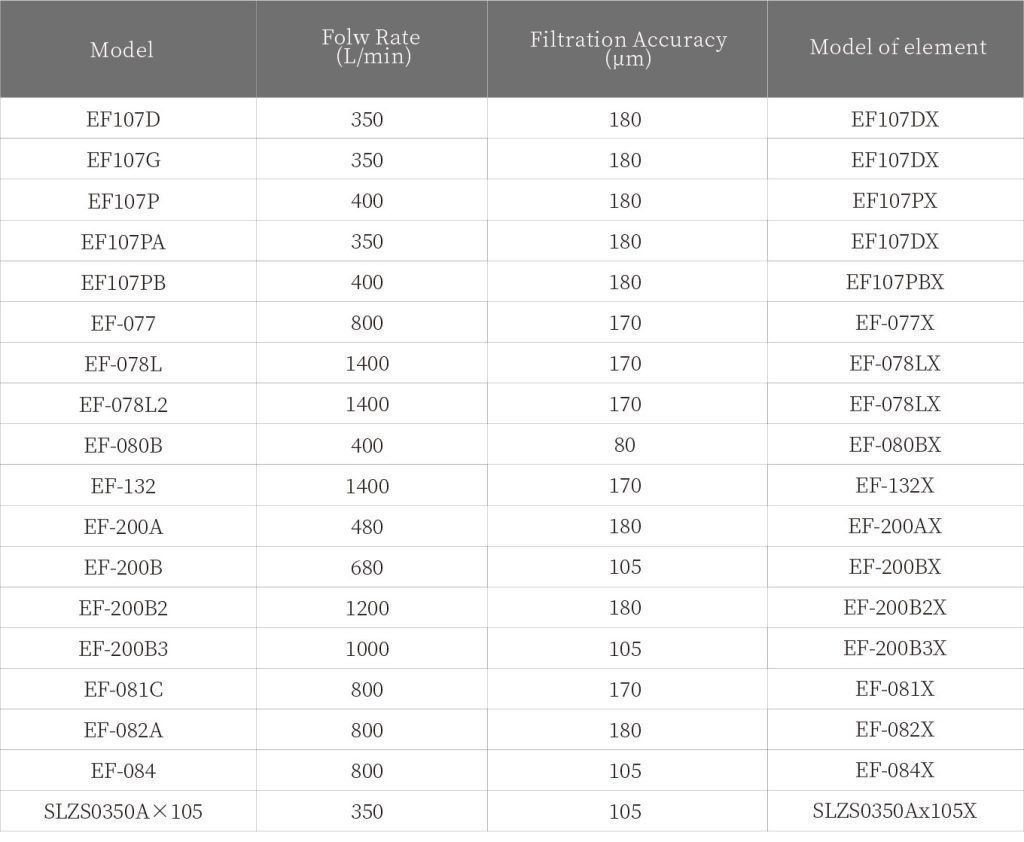
Task: Select the EF-081C model cell
Action: pyautogui.click(x=123, y=690)
